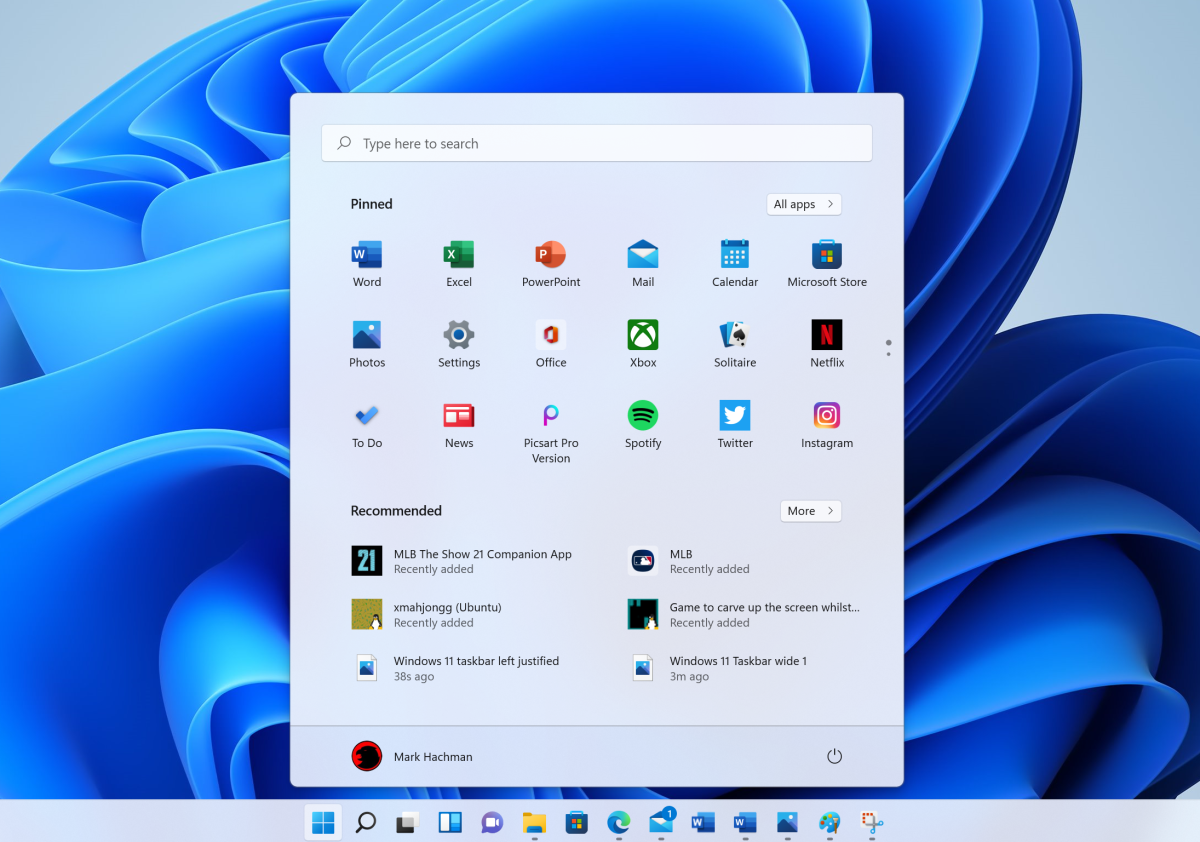Expand the All apps list
Viewport: 1200px width, 842px height.
pos(803,204)
